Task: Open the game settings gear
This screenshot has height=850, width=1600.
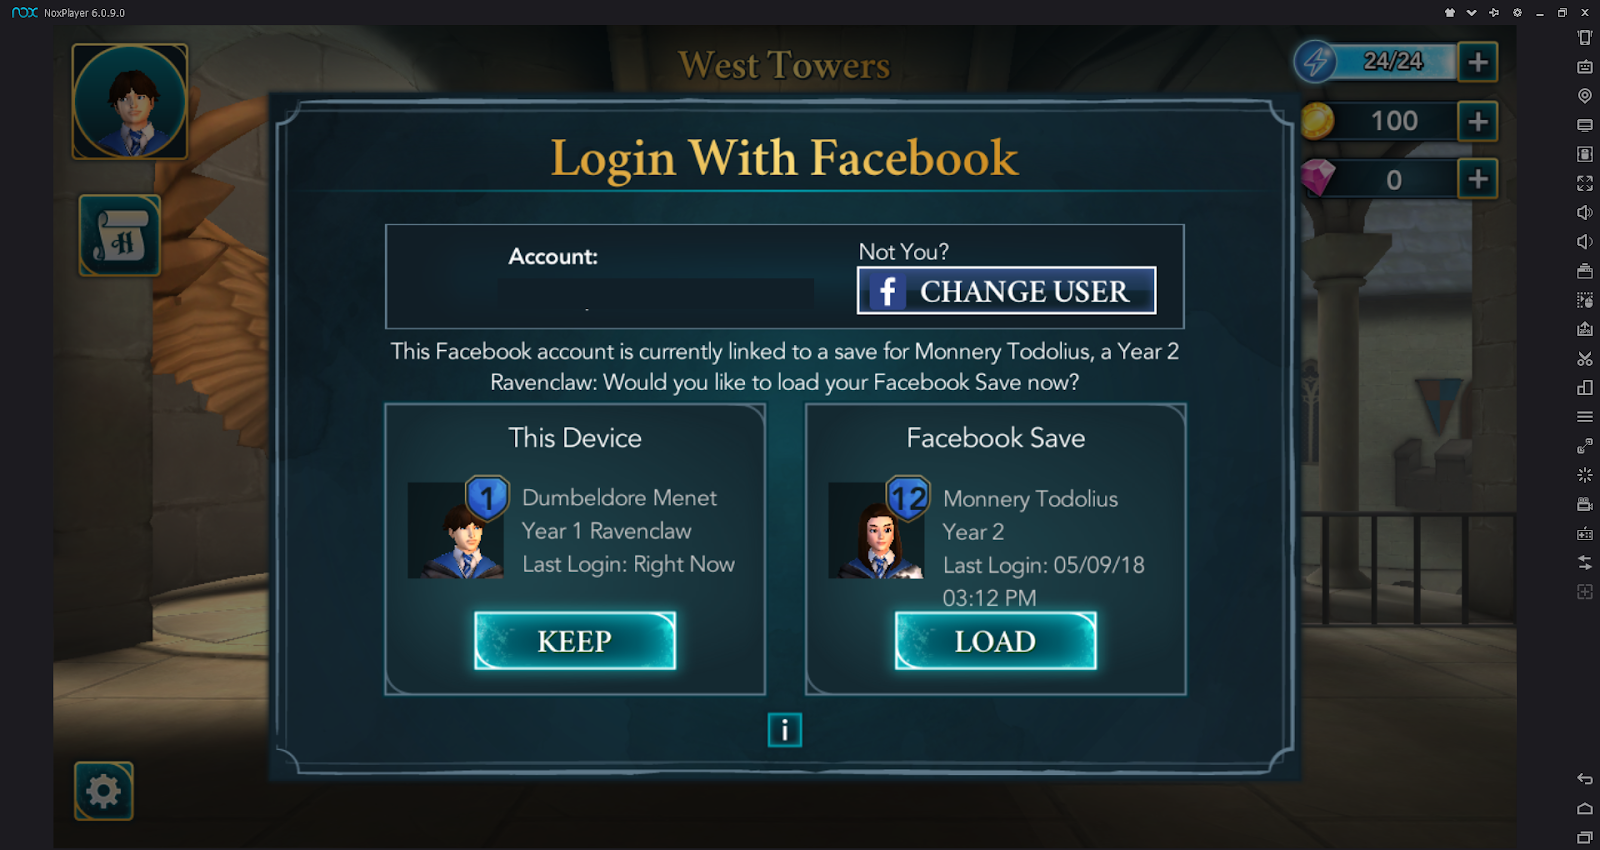Action: click(x=104, y=791)
